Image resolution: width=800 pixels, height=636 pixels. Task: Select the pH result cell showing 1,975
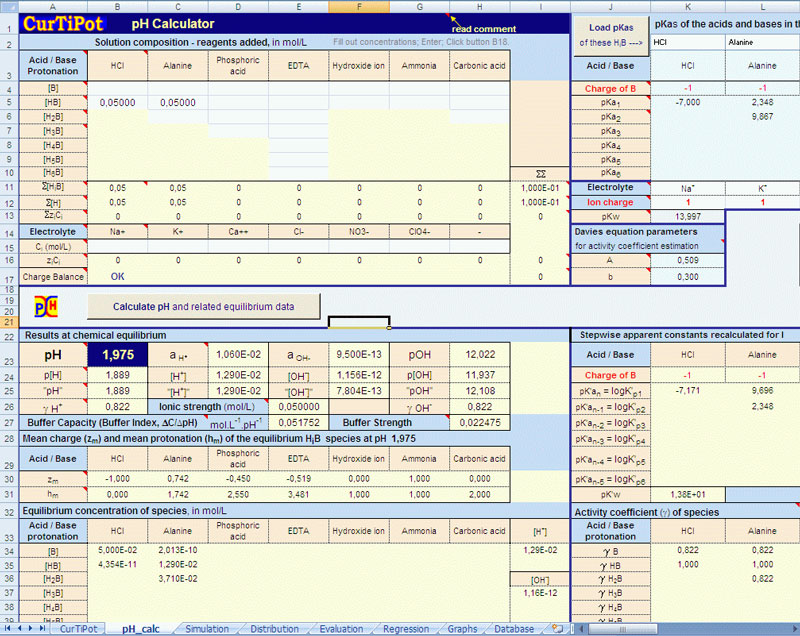(118, 354)
